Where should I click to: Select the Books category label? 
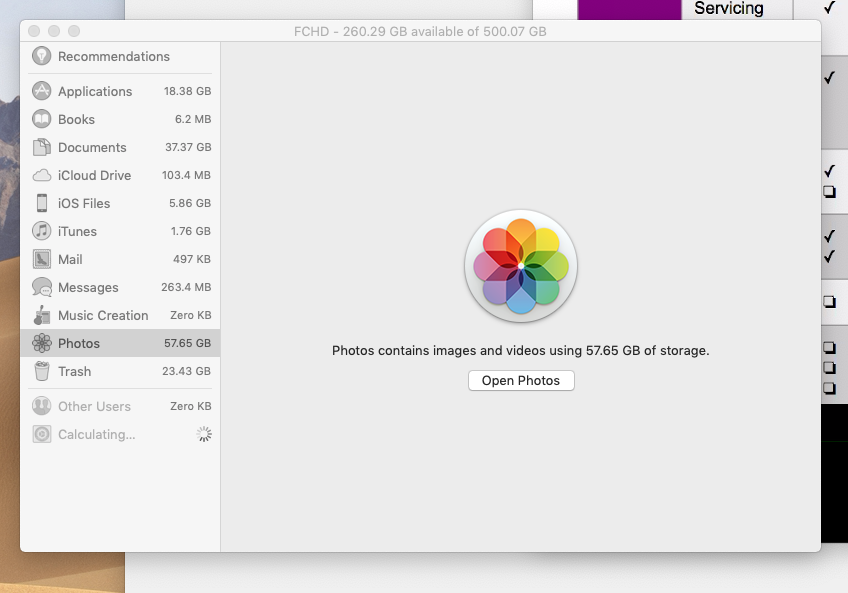(76, 120)
